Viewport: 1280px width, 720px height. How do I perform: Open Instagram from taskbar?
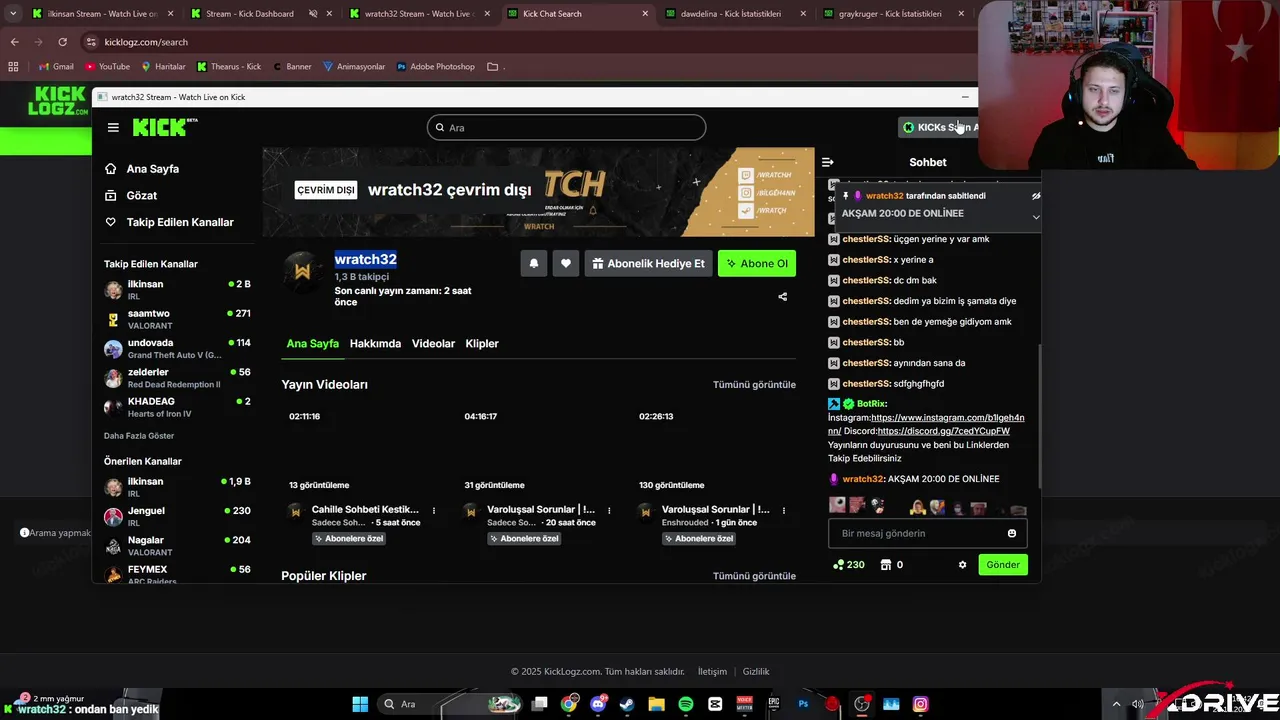tap(920, 704)
